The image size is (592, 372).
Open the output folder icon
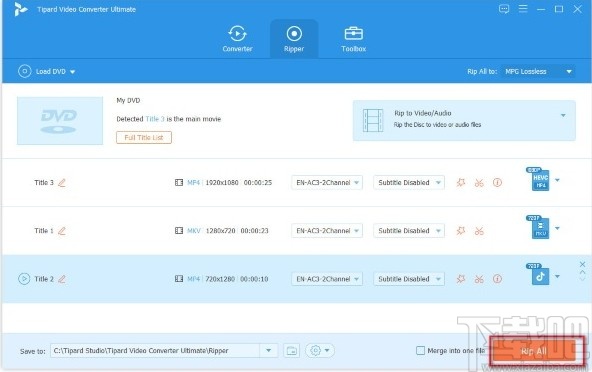click(291, 350)
